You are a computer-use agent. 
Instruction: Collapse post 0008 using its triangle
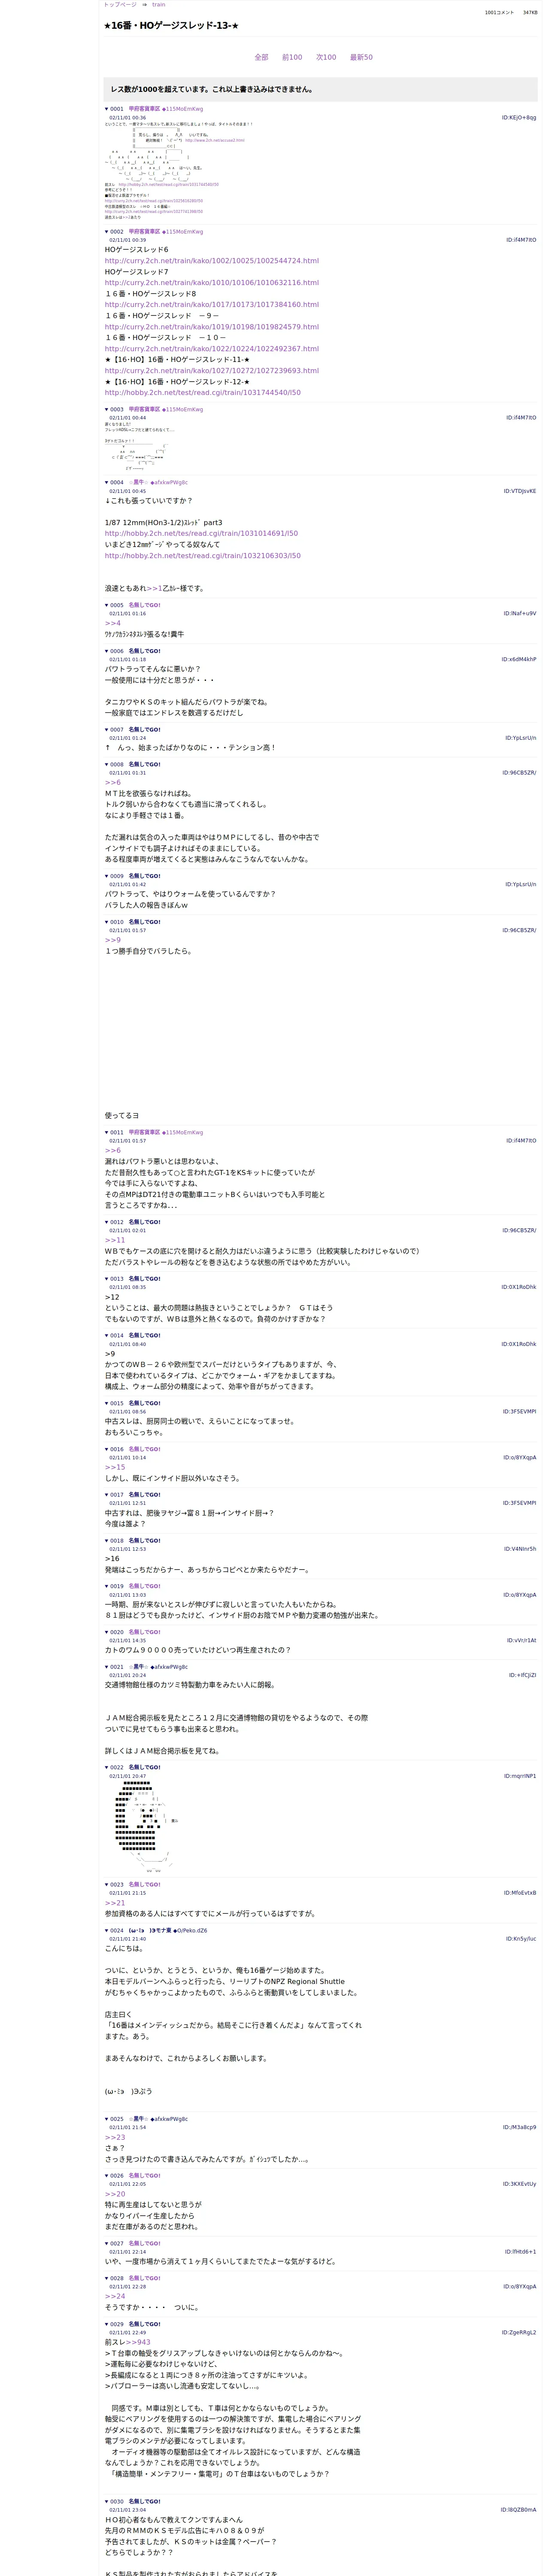[107, 764]
